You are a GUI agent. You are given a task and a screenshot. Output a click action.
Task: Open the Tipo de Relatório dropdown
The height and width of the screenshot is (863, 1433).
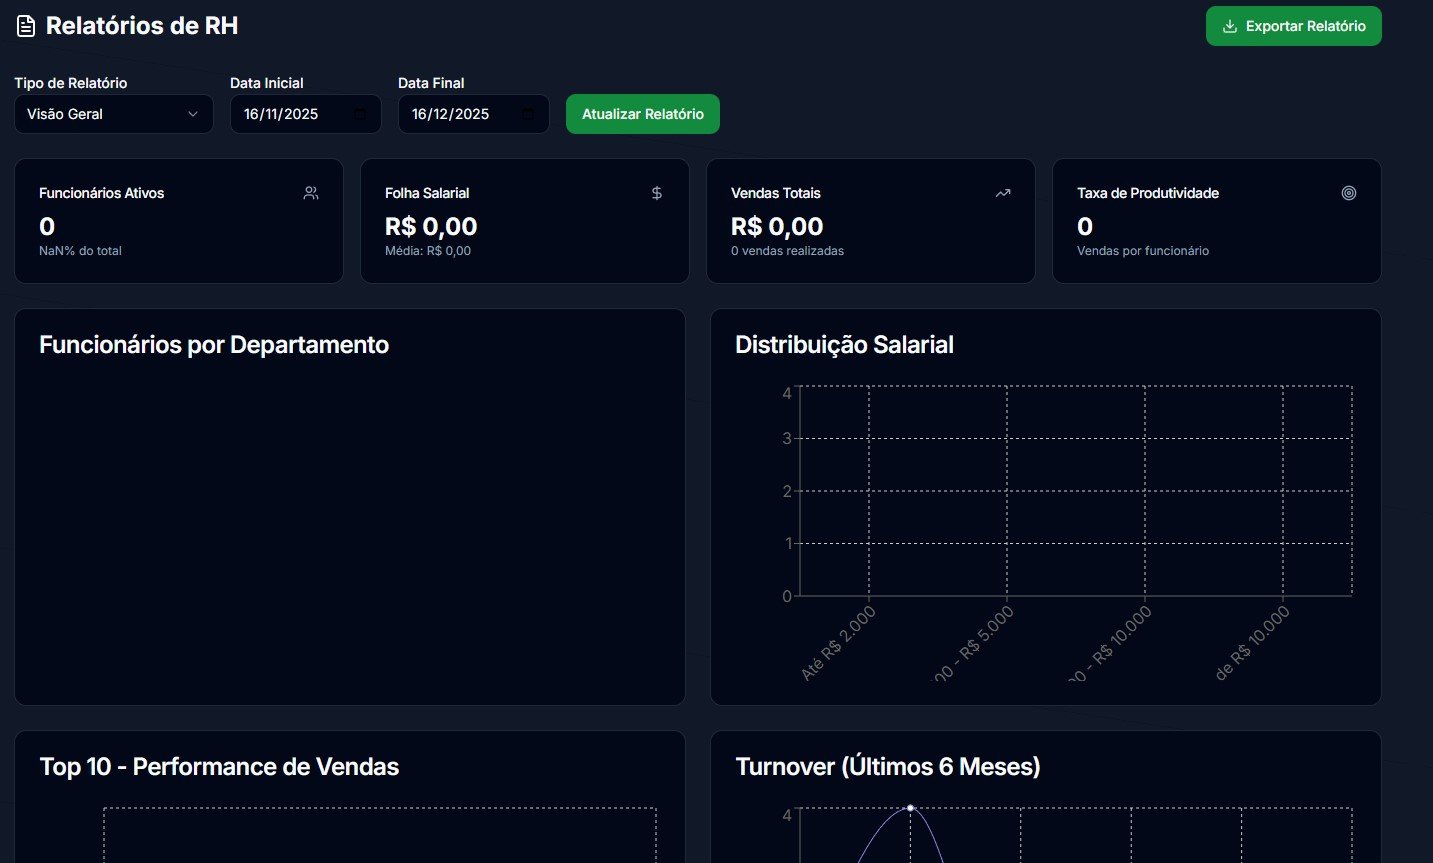113,114
